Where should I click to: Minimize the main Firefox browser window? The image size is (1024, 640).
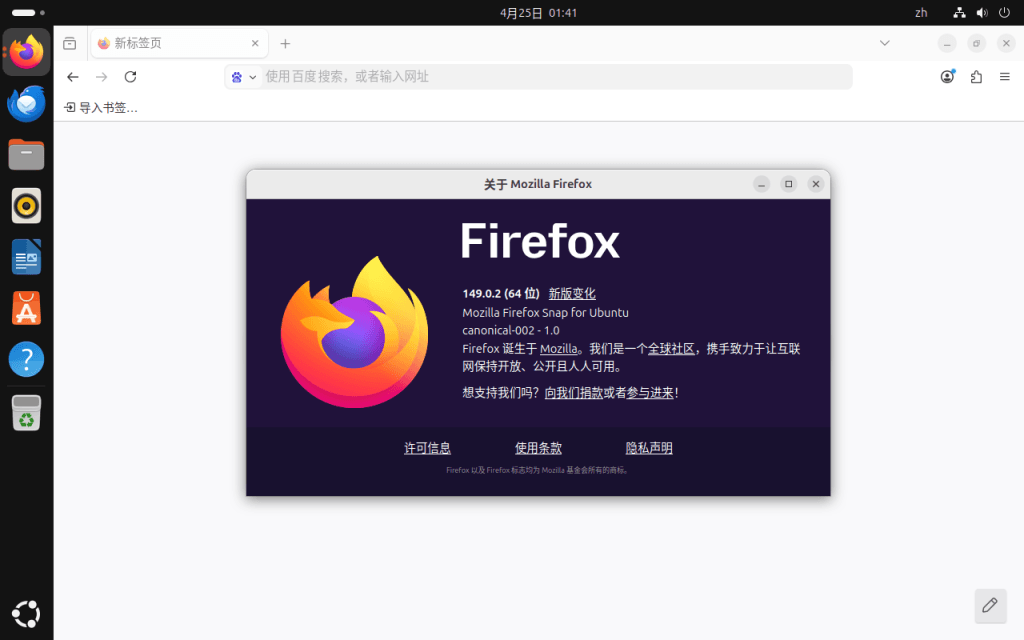pos(947,44)
